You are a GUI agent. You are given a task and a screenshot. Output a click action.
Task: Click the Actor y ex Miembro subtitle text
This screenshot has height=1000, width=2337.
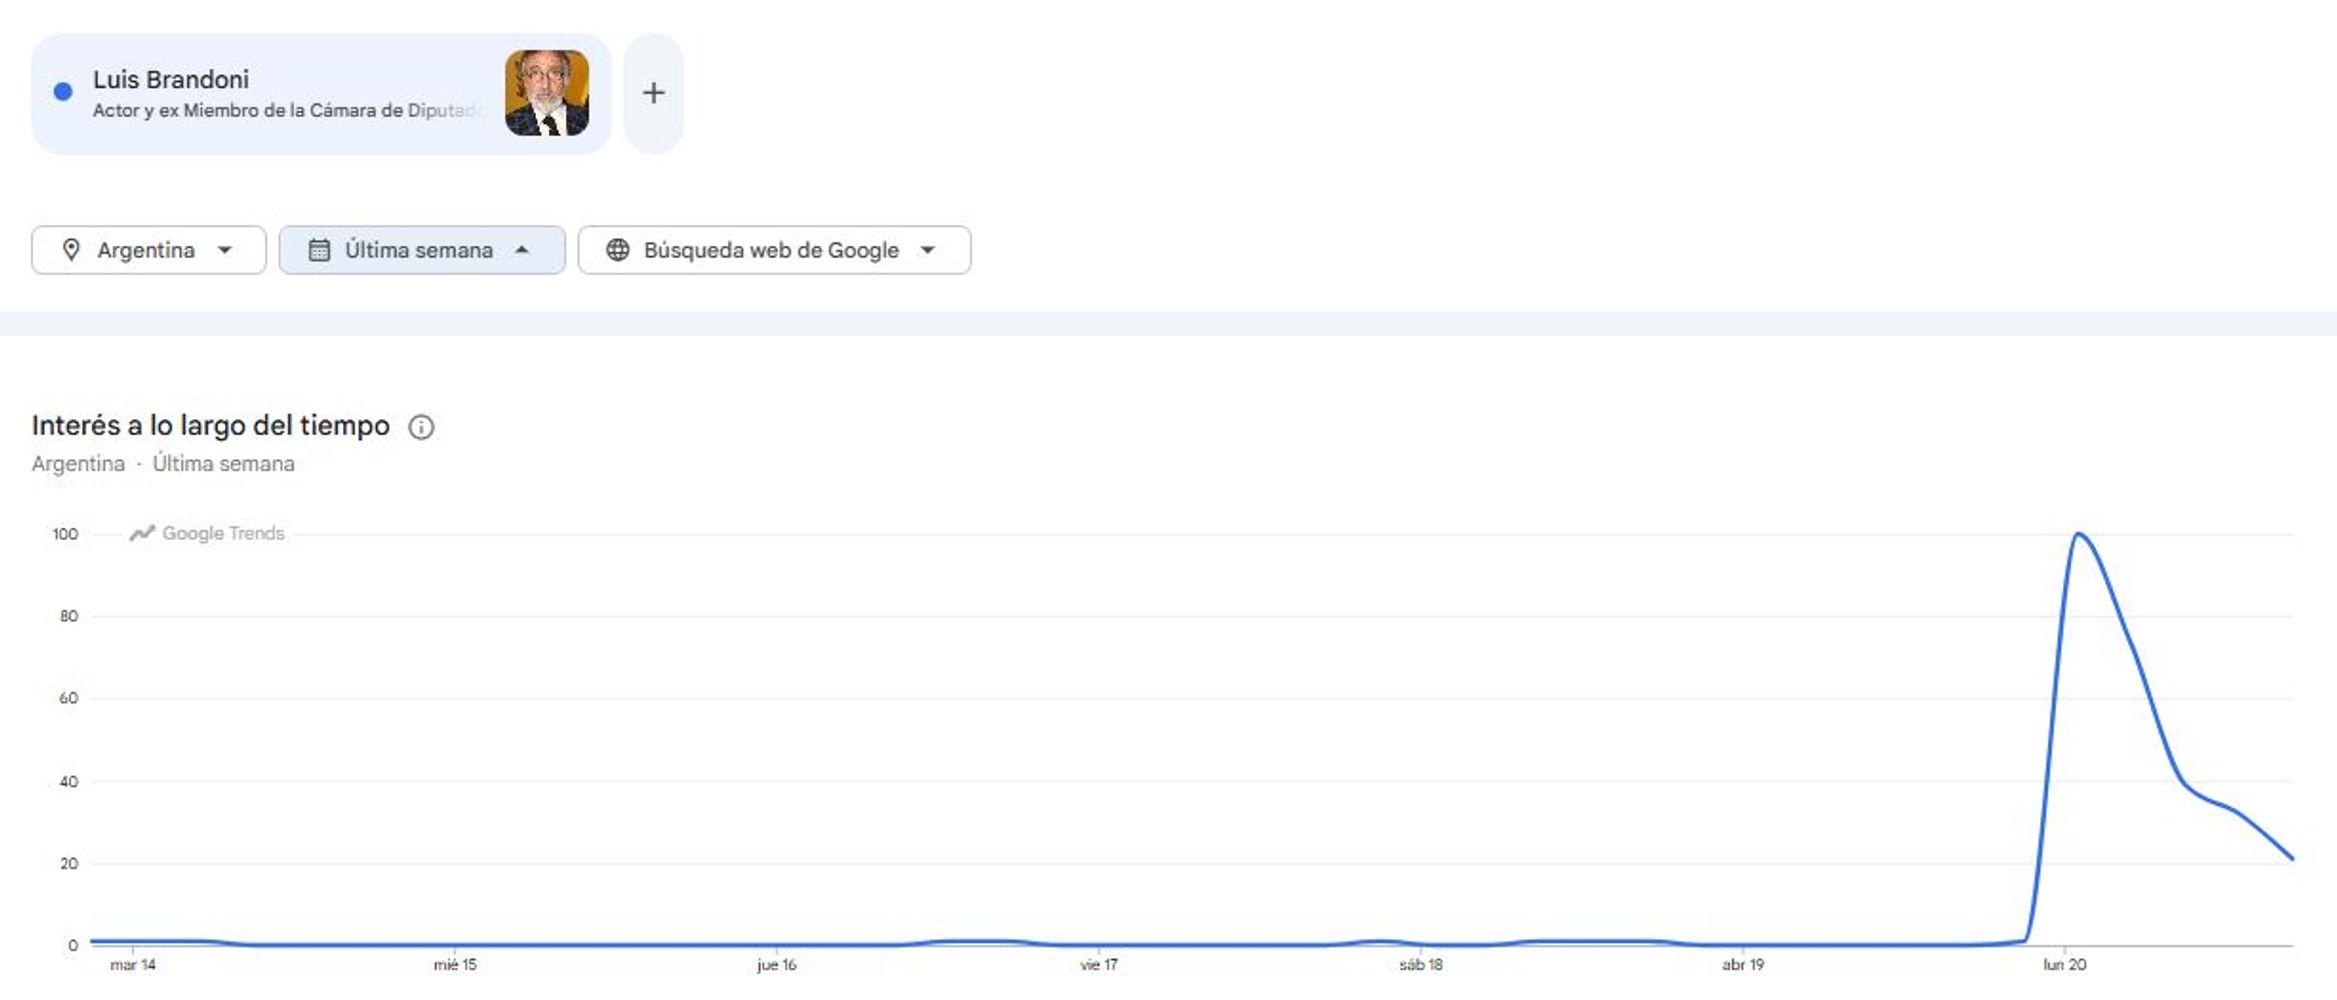pos(289,111)
